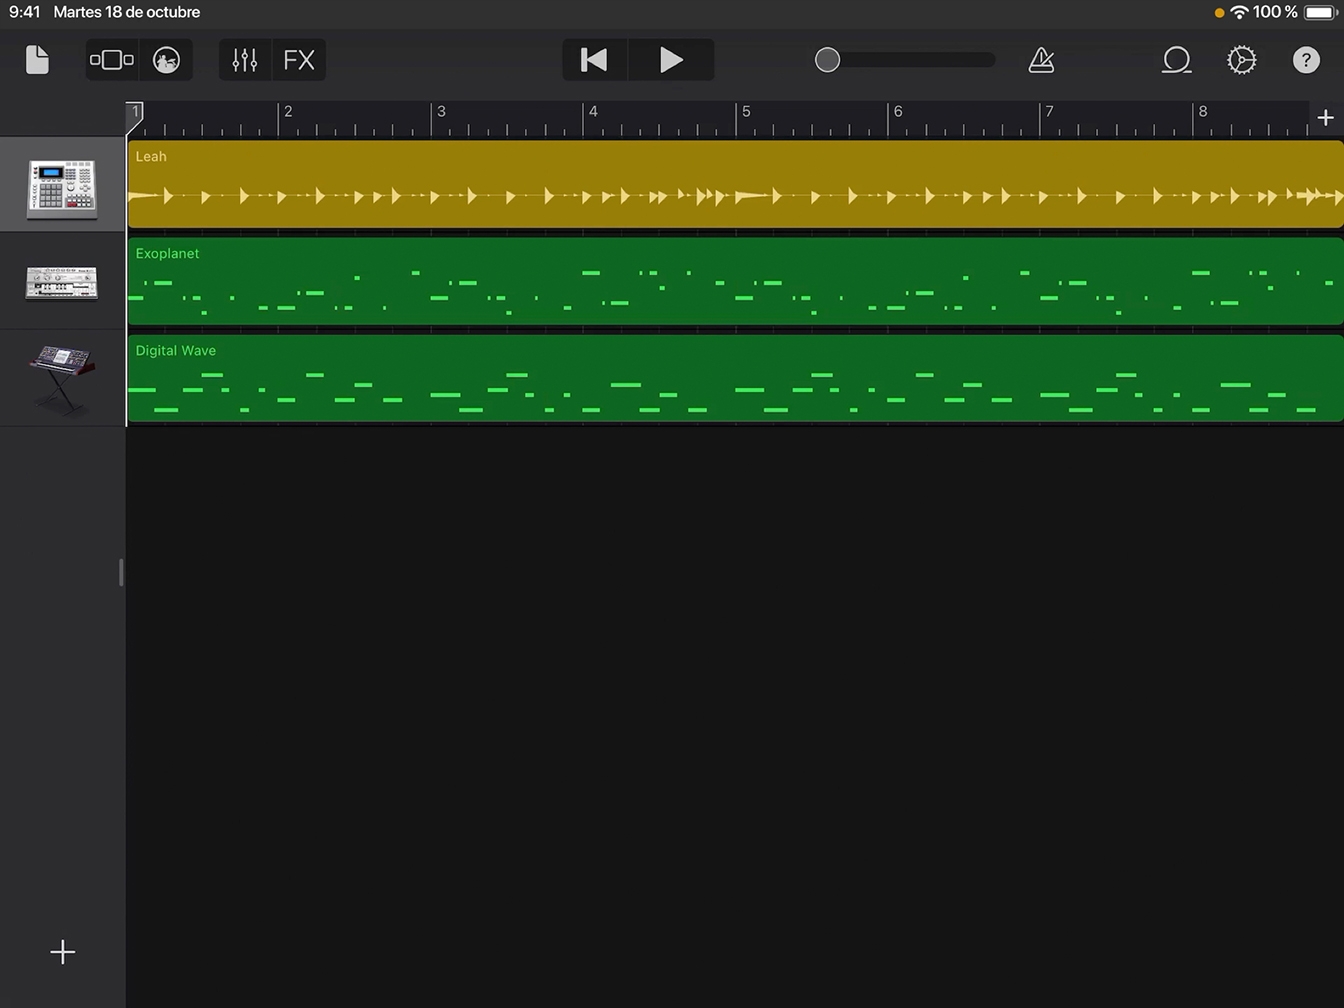Toggle the metronome on or off
This screenshot has height=1008, width=1344.
coord(1041,60)
